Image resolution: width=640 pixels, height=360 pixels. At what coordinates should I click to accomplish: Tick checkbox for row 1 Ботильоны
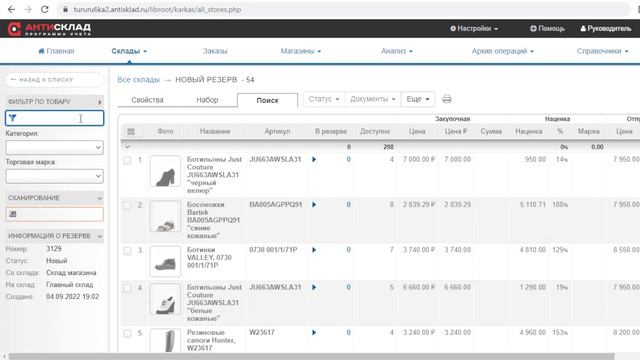click(127, 160)
